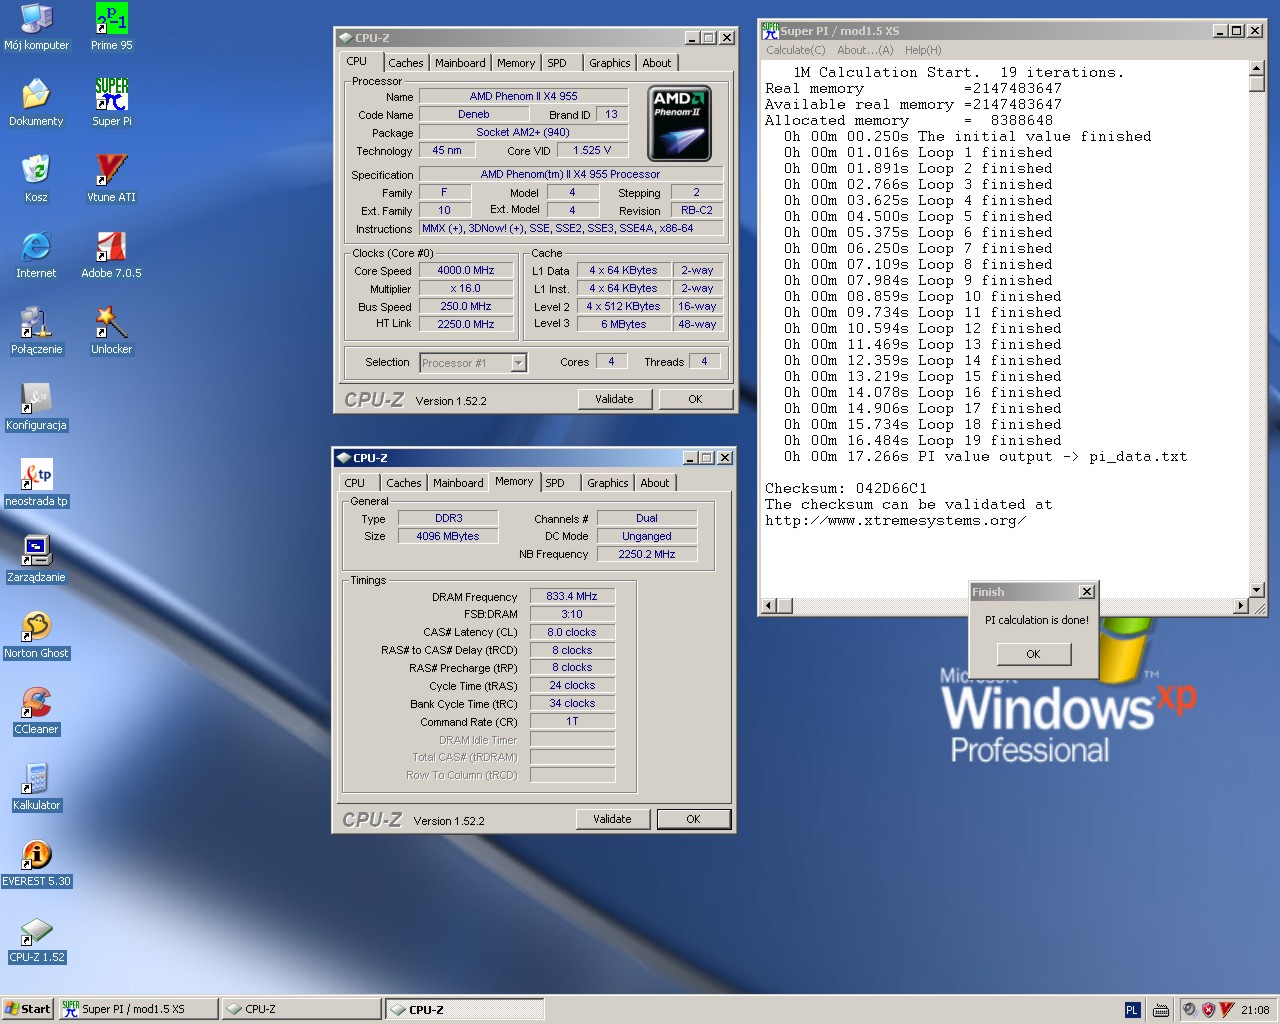Image resolution: width=1280 pixels, height=1024 pixels.
Task: Switch to SPD tab in Memory CPU-Z window
Action: 555,483
